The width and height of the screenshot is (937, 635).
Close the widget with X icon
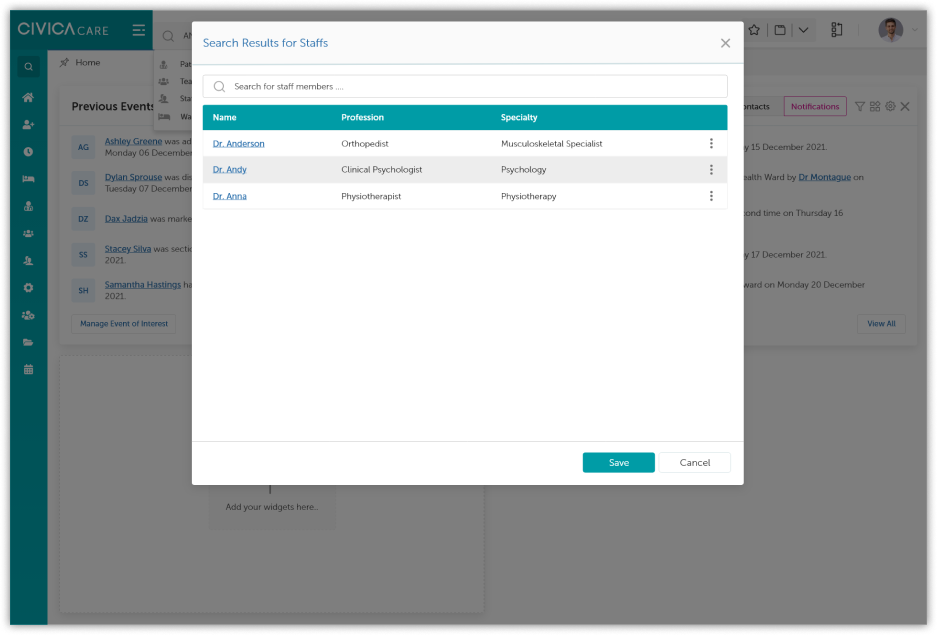[905, 106]
